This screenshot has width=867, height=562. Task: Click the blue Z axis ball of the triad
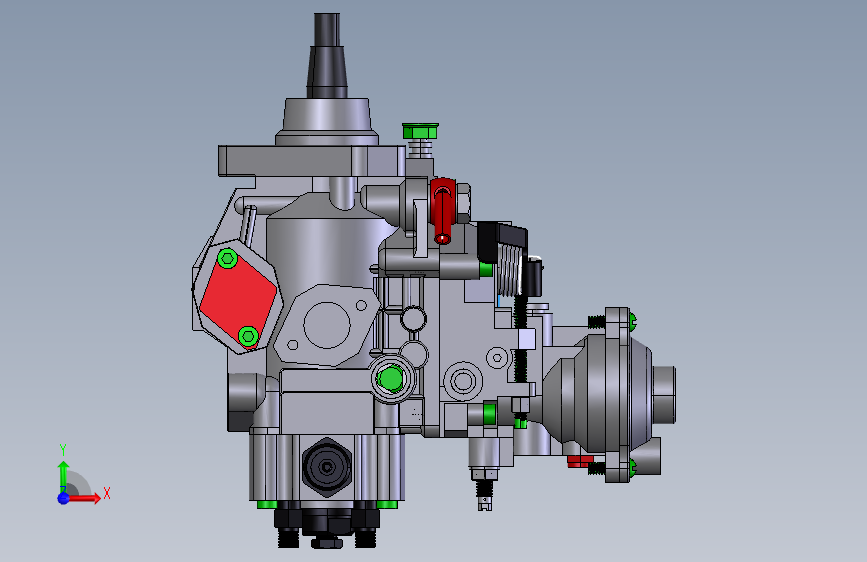tap(64, 498)
